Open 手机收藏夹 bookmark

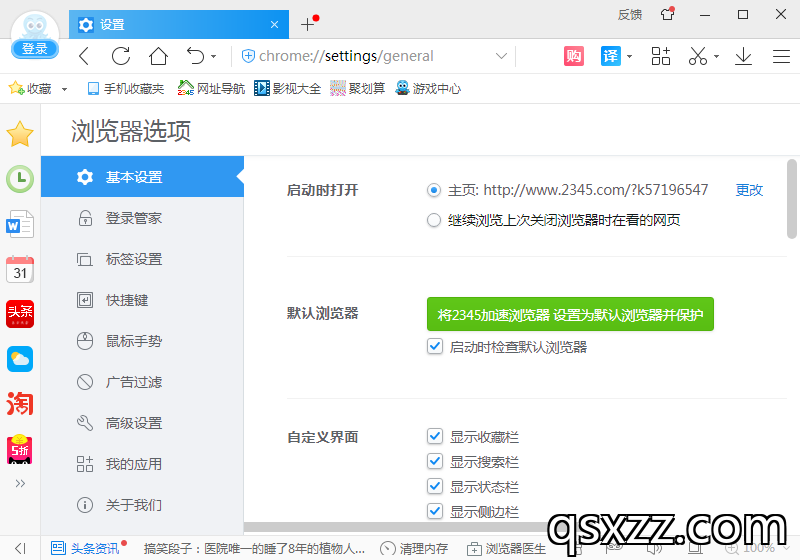point(126,89)
